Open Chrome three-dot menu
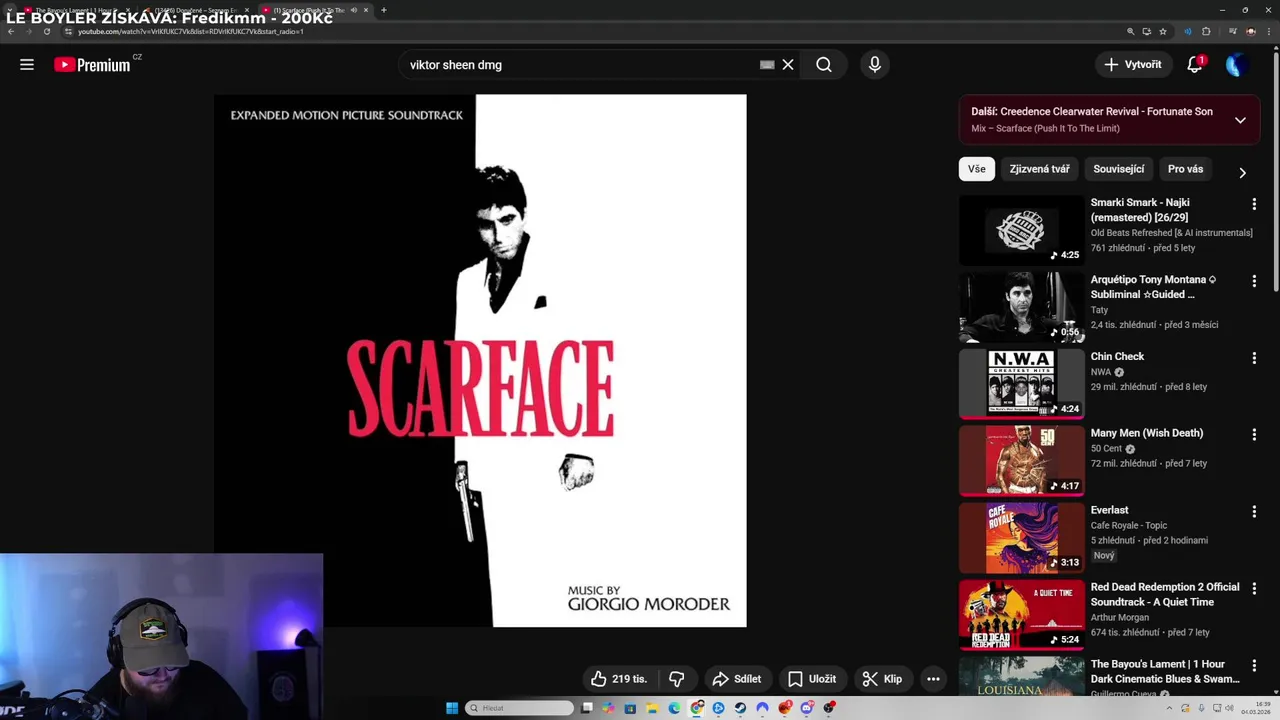This screenshot has width=1280, height=720. 1269,31
